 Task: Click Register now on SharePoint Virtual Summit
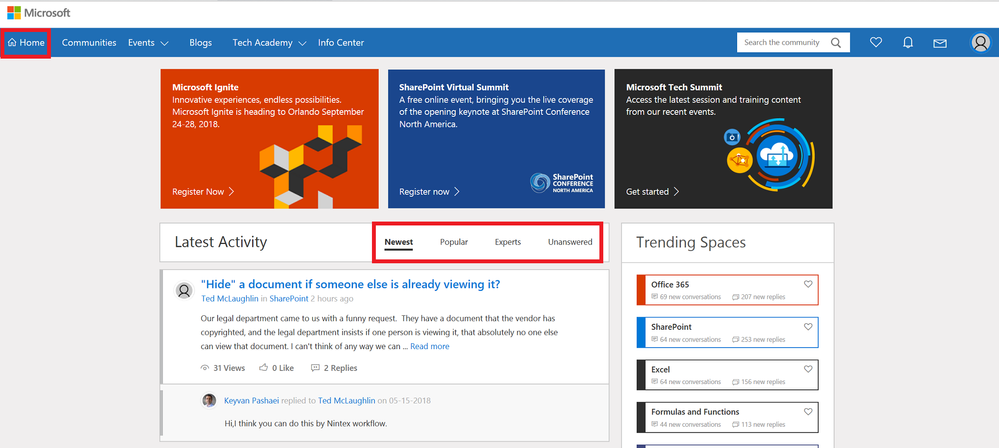pos(429,191)
